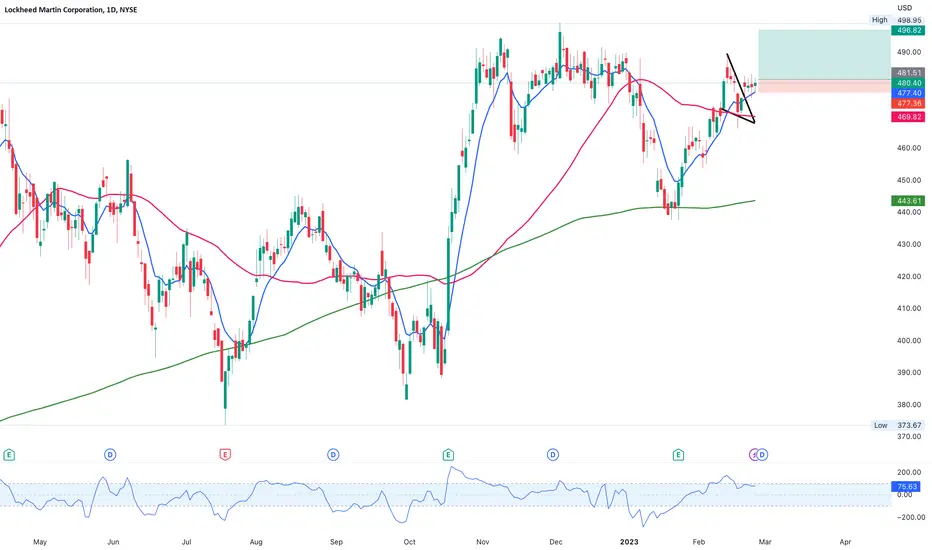Click the 370.00 price axis tick
The image size is (932, 550).
[909, 436]
